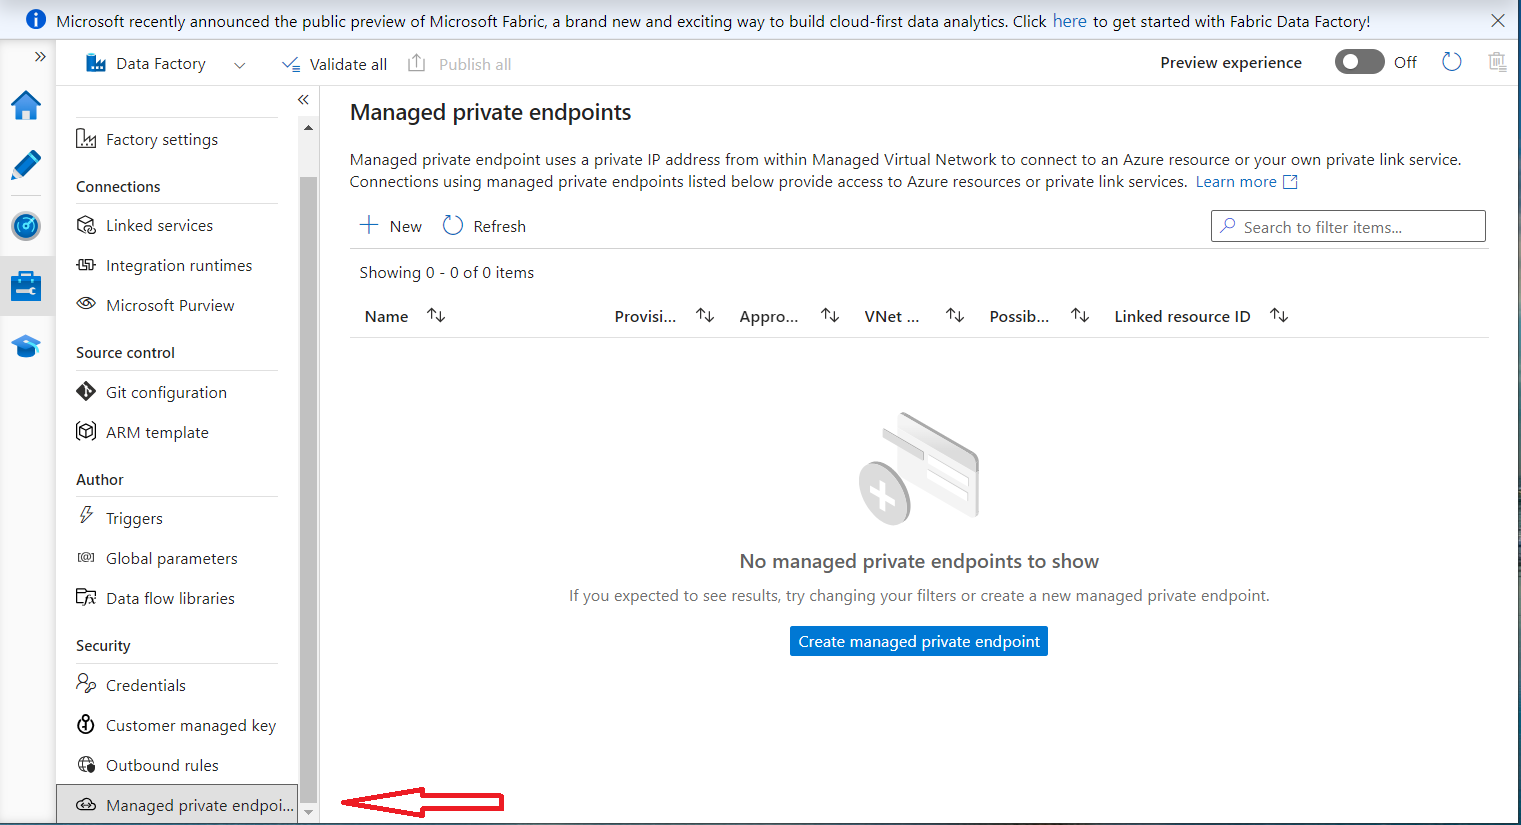Open Linked services in Connections

[159, 226]
